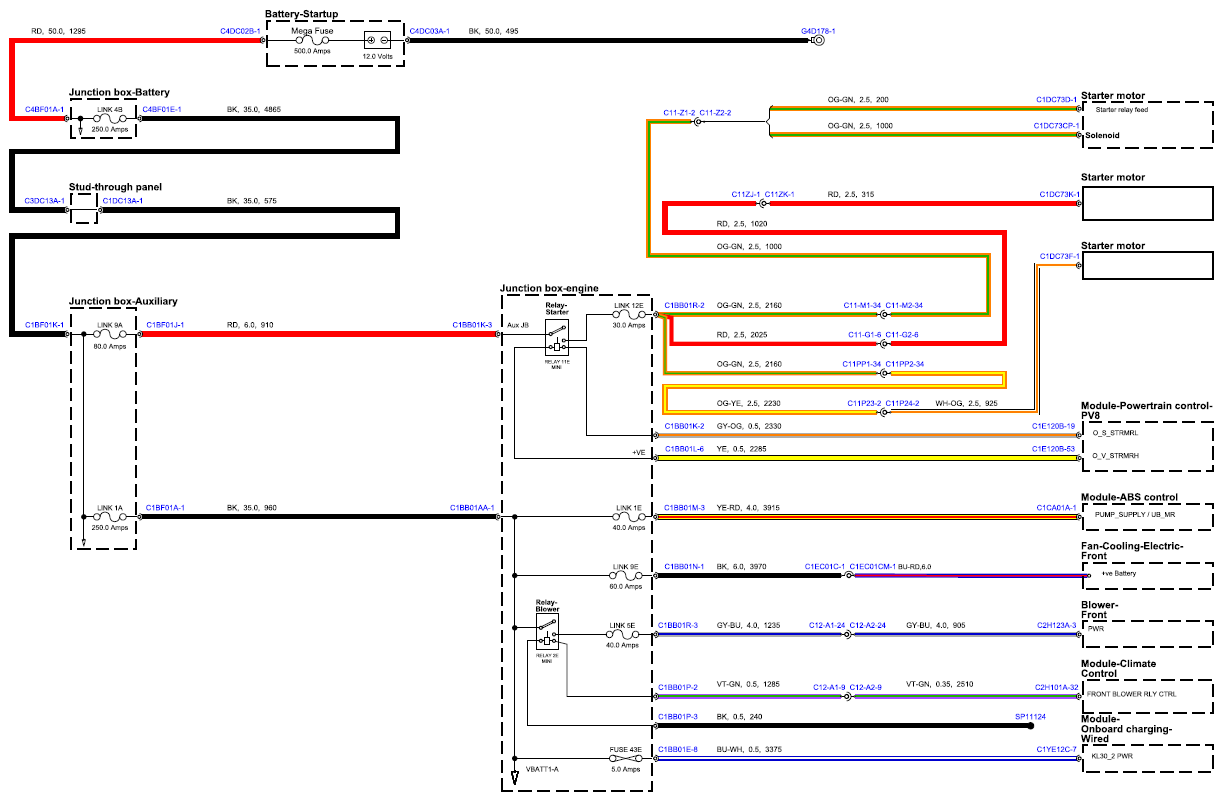
Task: Click the Fan-Cooling-Electric-Front heading
Action: [x=1132, y=551]
